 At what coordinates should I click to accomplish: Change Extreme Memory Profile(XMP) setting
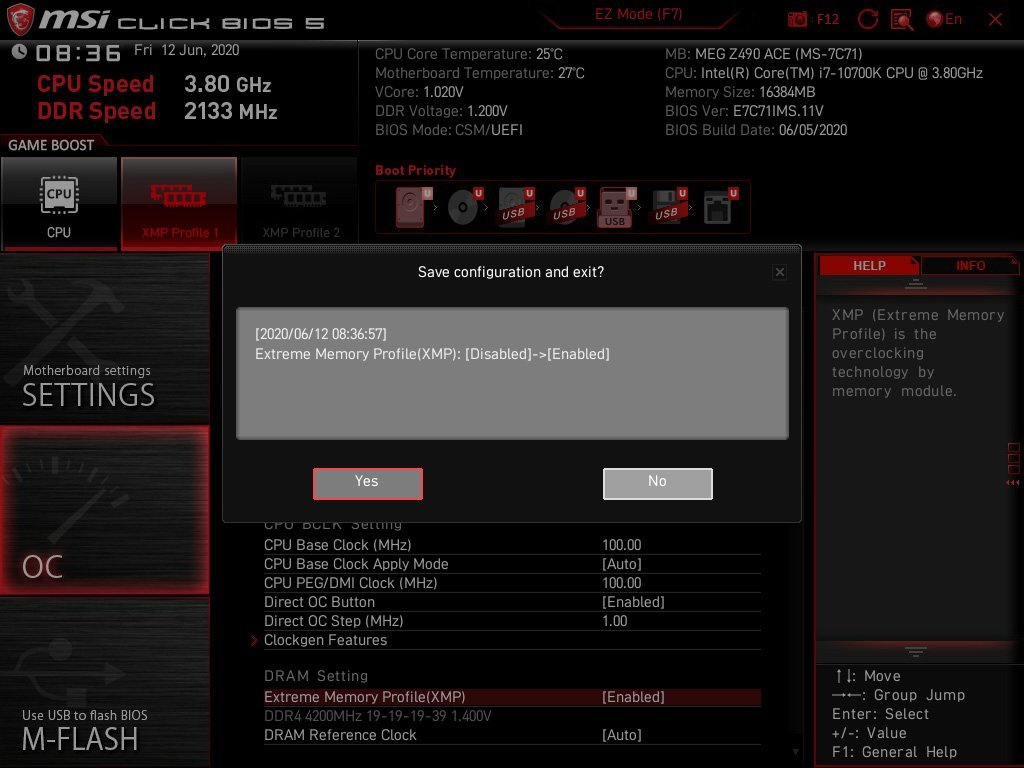click(512, 697)
